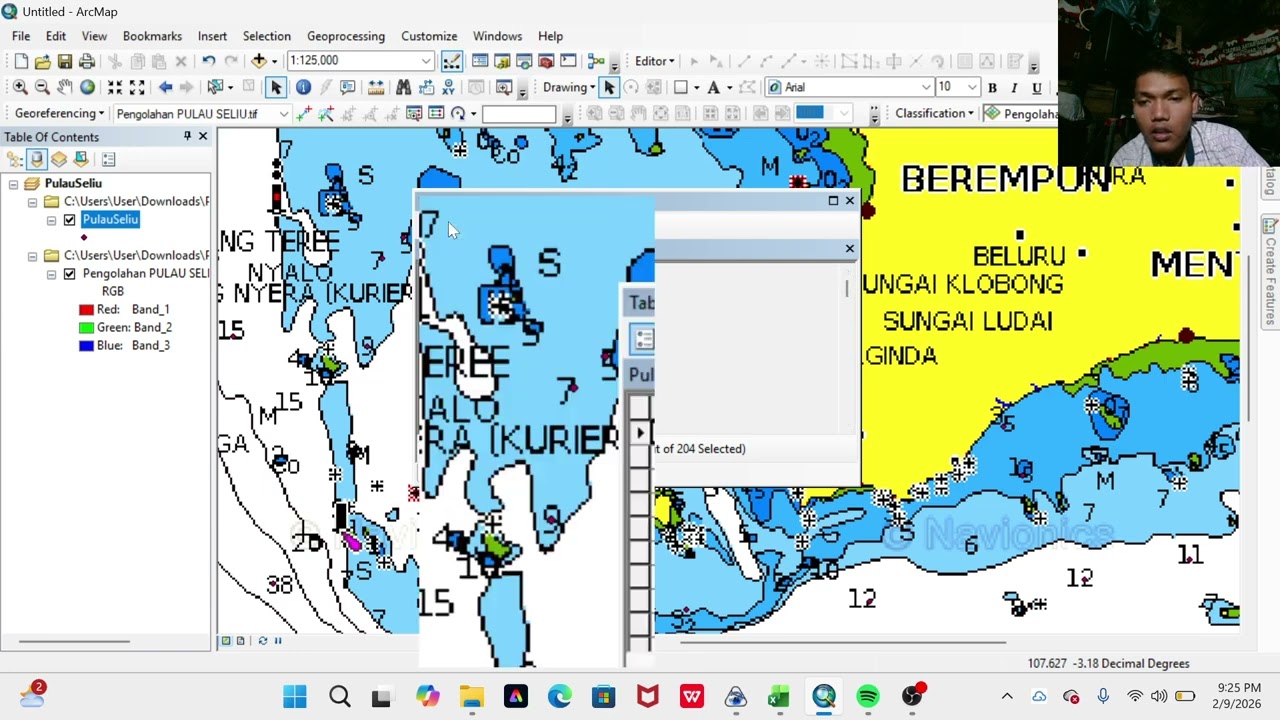The height and width of the screenshot is (720, 1280).
Task: Open the Bookmarks menu
Action: 152,36
